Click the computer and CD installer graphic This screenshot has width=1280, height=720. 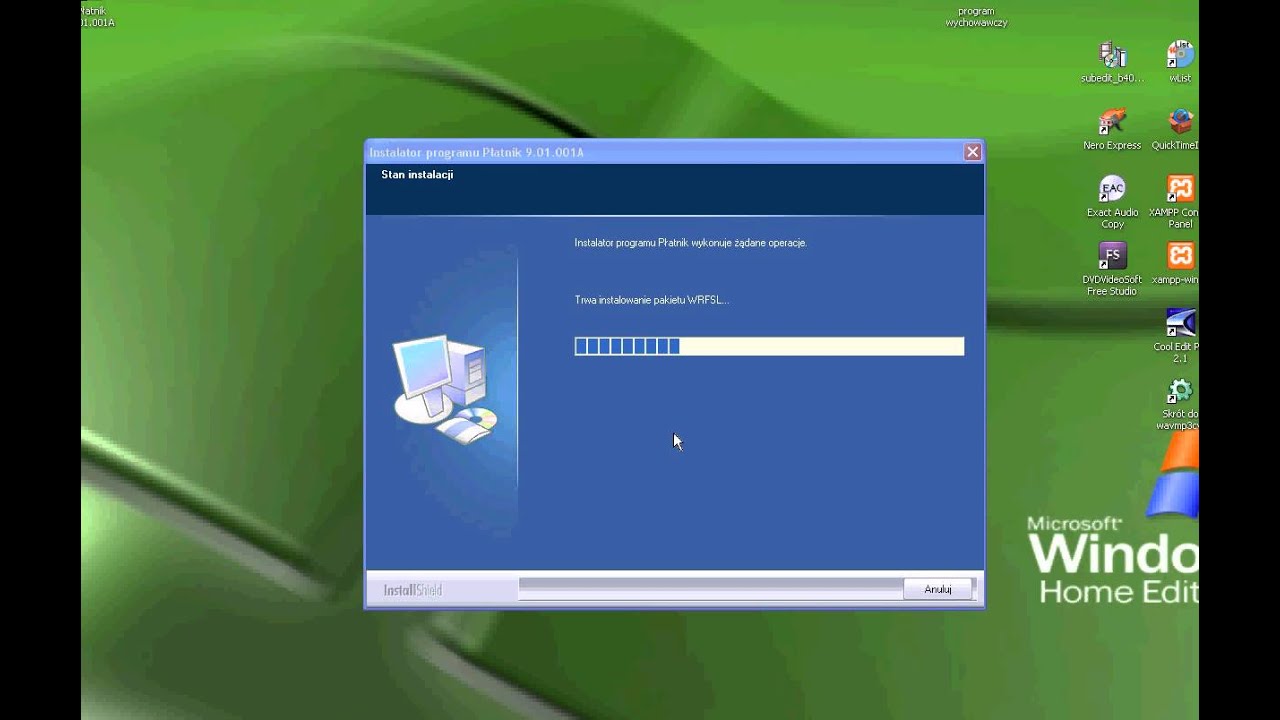click(445, 388)
